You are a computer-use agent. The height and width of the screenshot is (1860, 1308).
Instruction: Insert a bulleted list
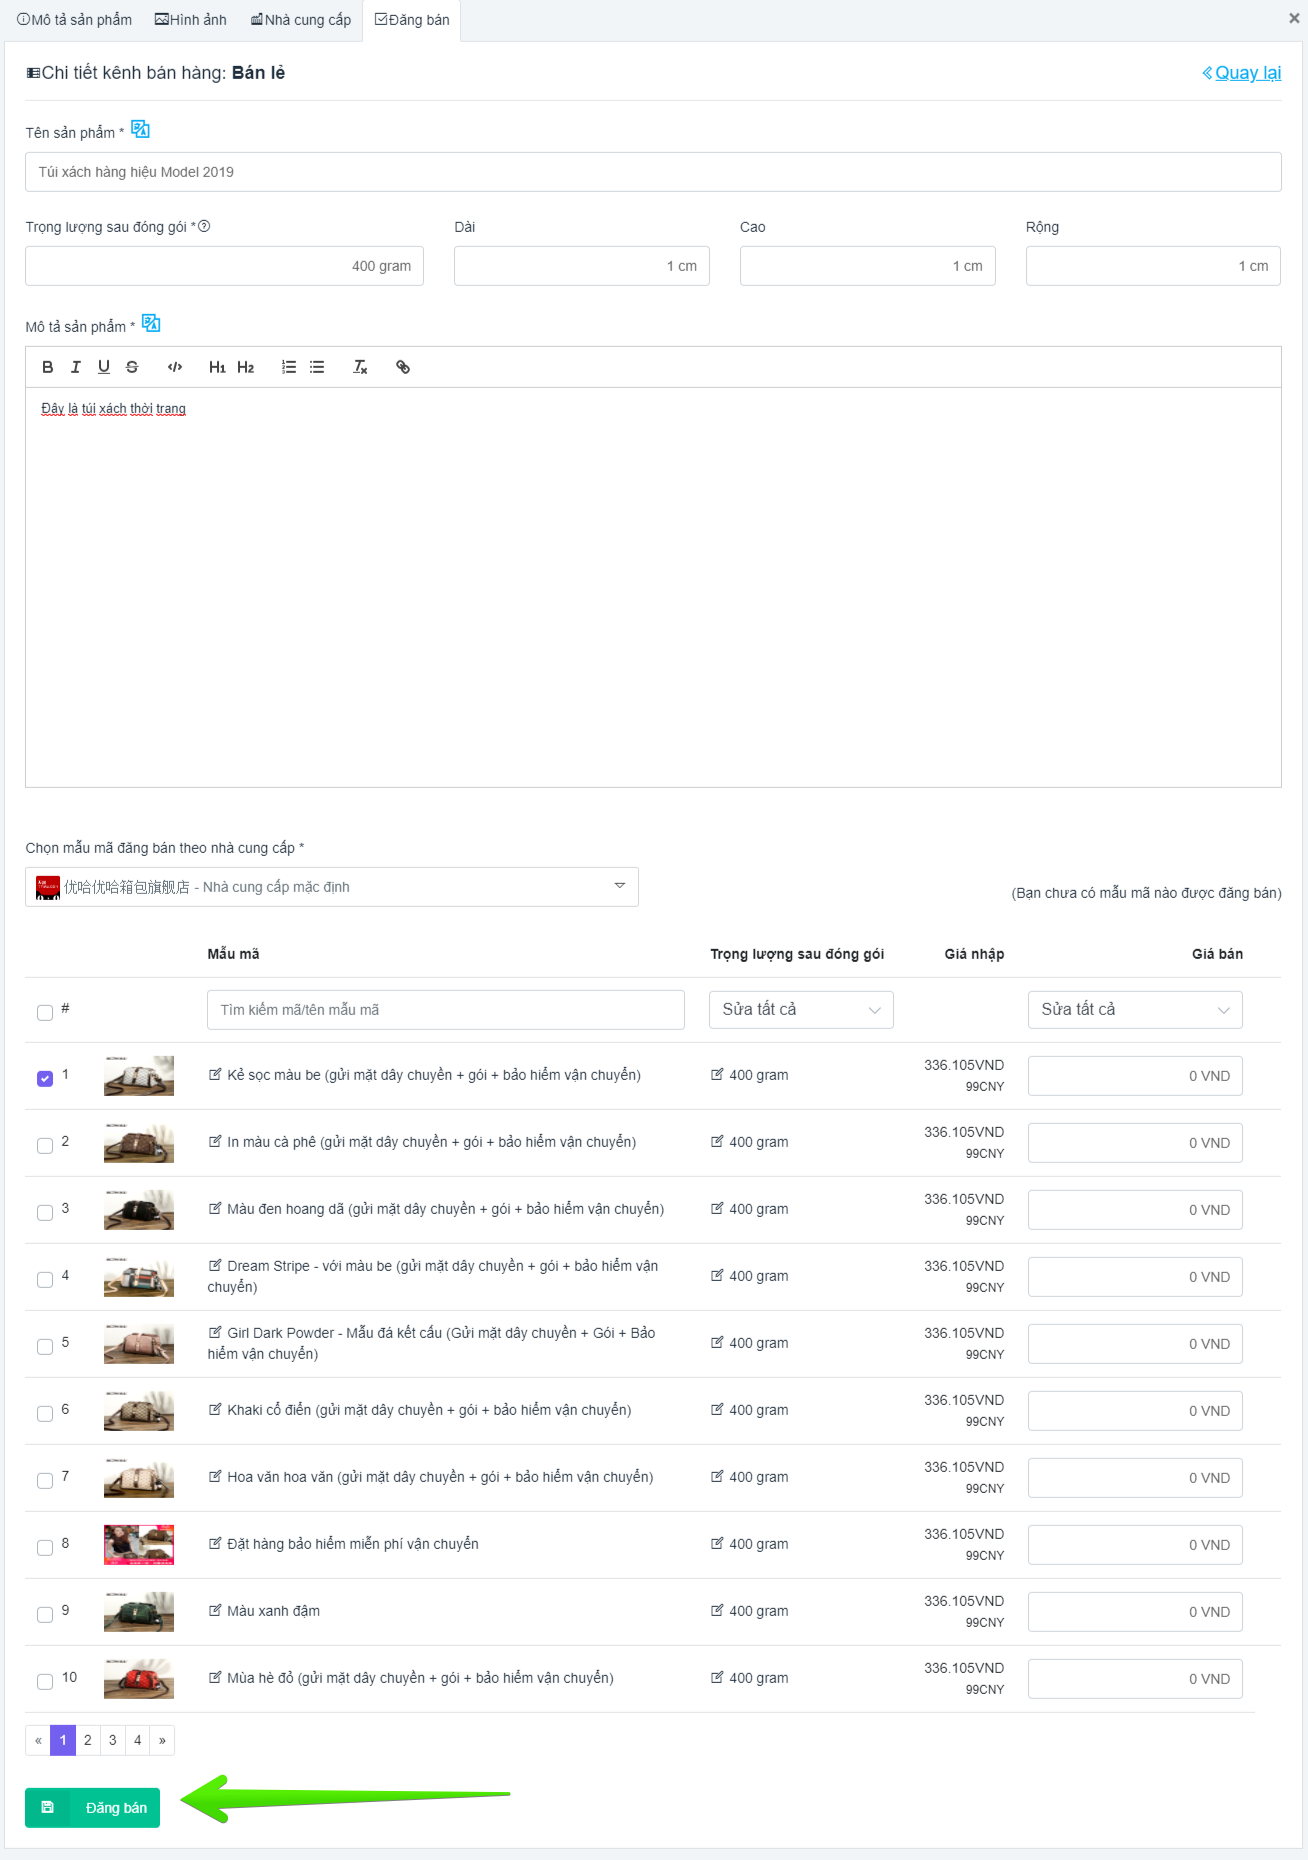click(317, 367)
